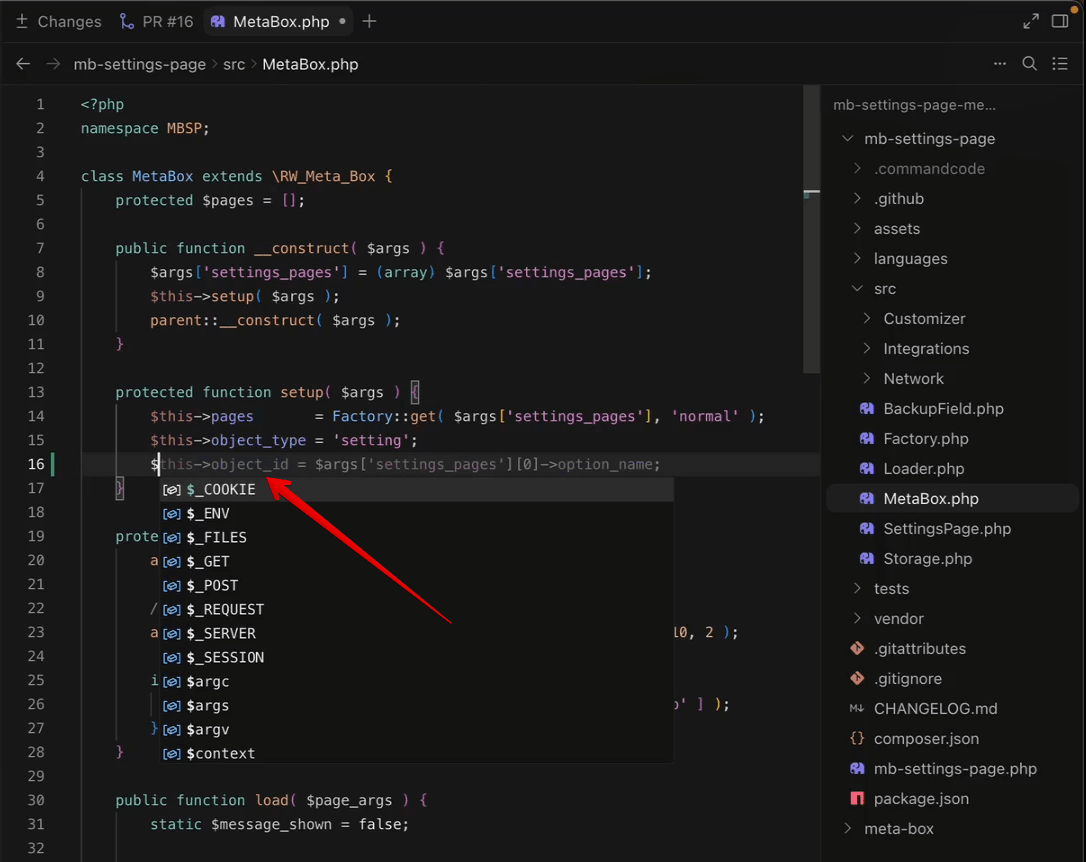Choose $_REQUEST autocomplete suggestion
Viewport: 1086px width, 862px height.
[x=416, y=609]
